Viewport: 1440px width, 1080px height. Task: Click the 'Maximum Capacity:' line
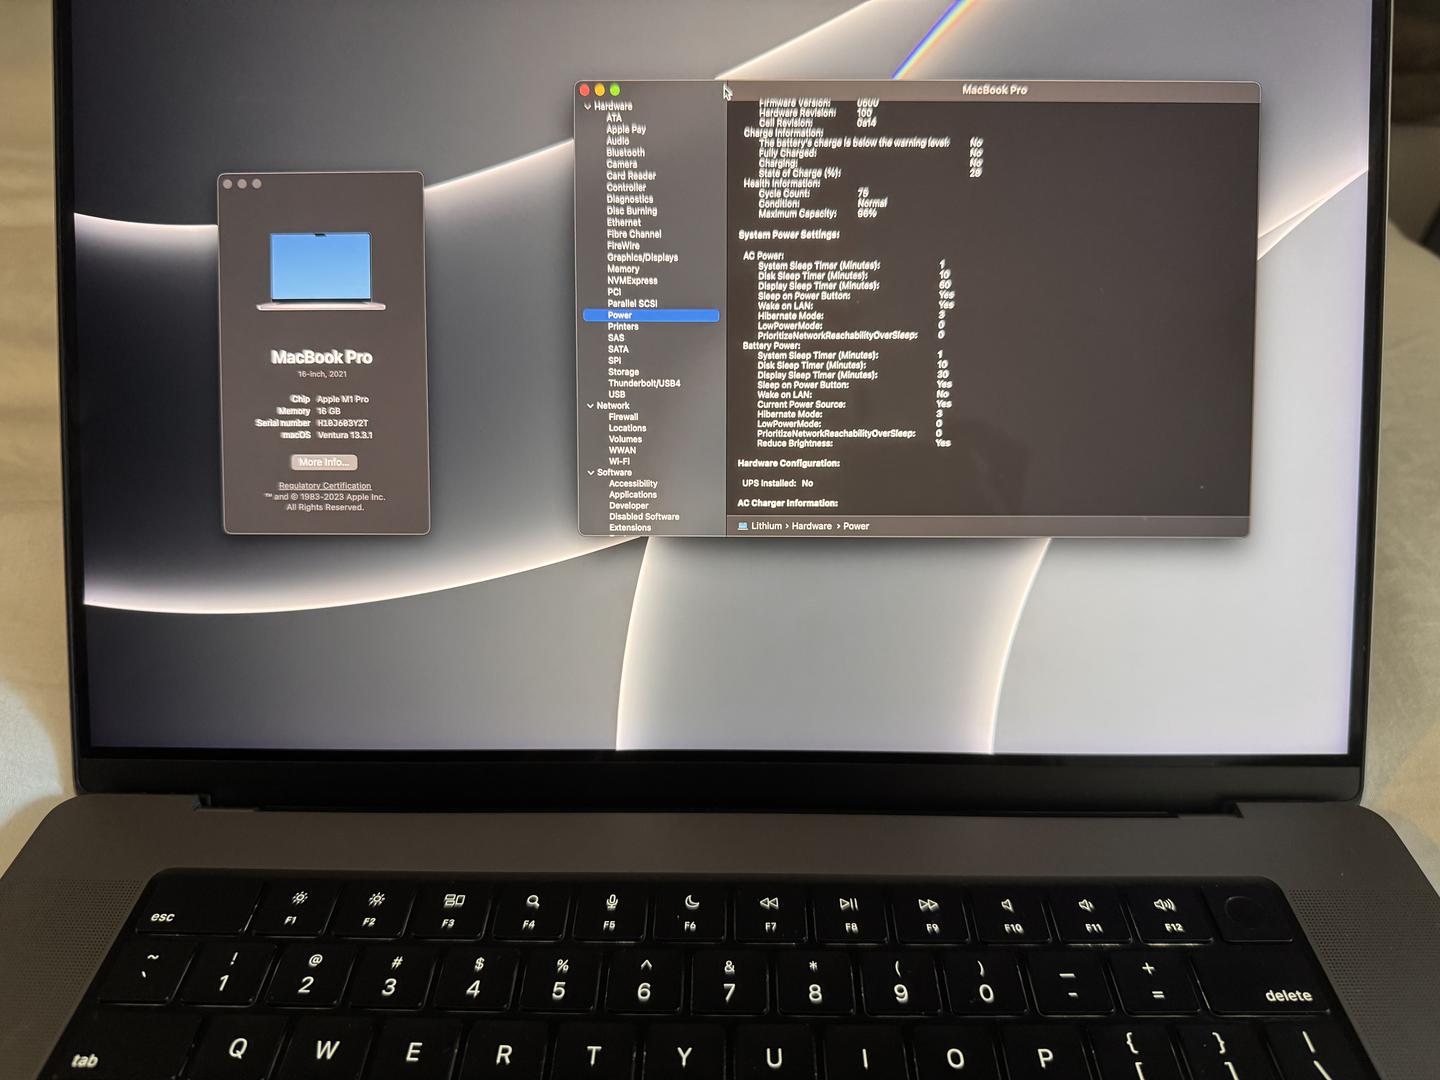(x=817, y=214)
